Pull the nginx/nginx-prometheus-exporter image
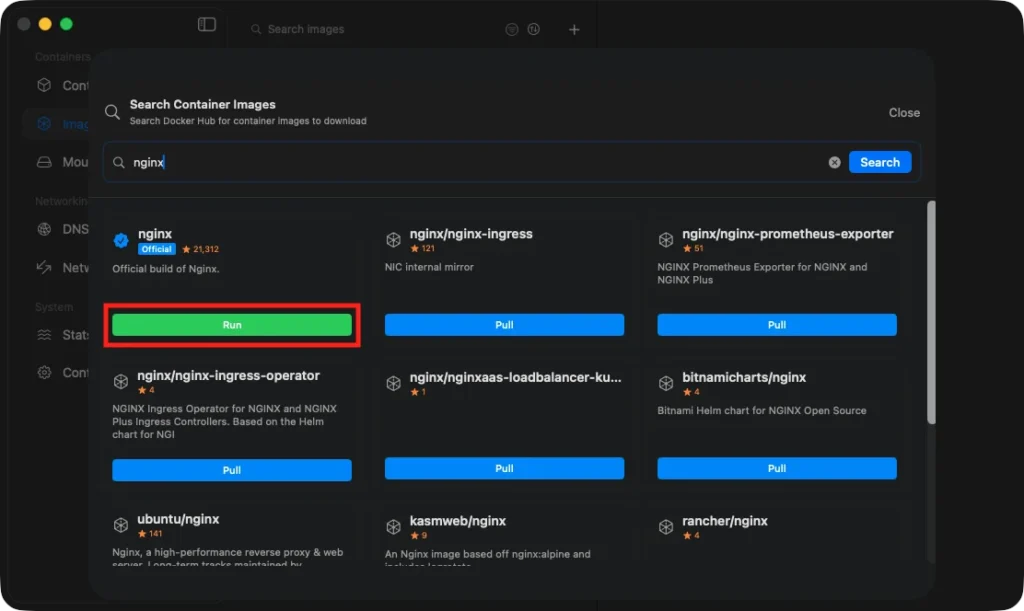 tap(776, 324)
